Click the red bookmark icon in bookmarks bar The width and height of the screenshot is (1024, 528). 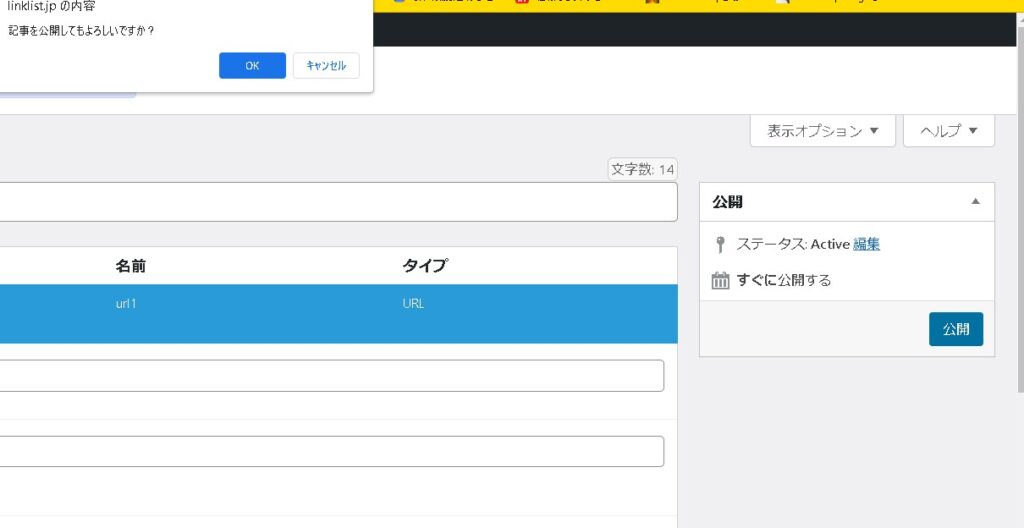click(x=521, y=3)
